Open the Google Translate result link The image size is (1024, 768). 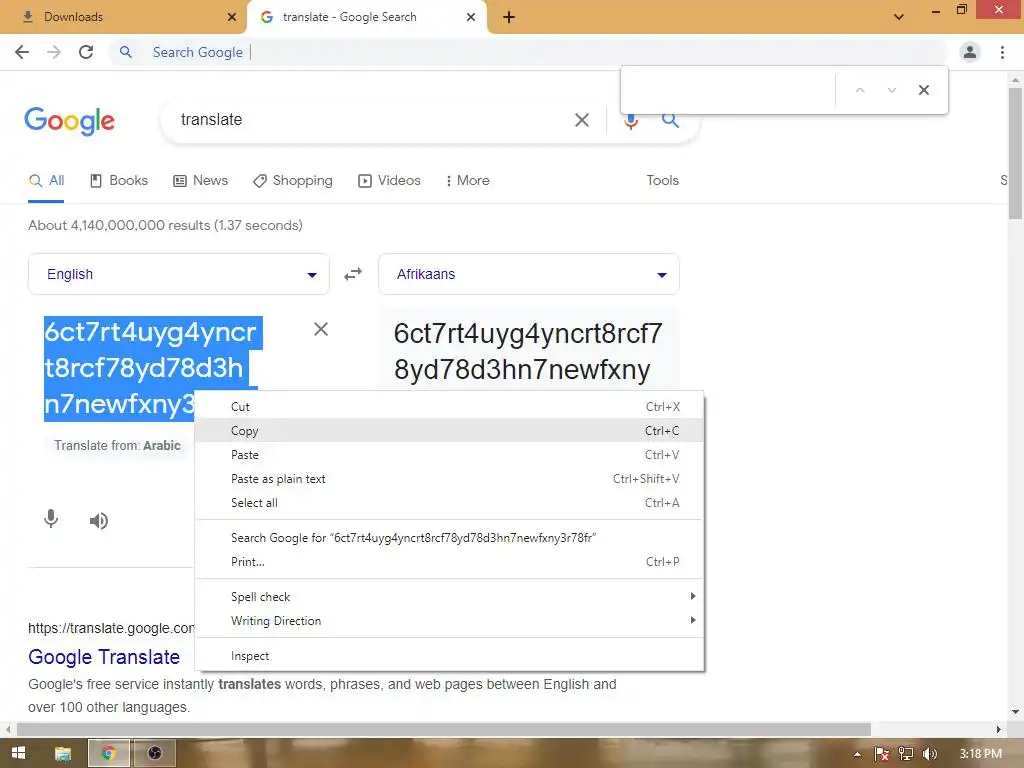click(104, 657)
